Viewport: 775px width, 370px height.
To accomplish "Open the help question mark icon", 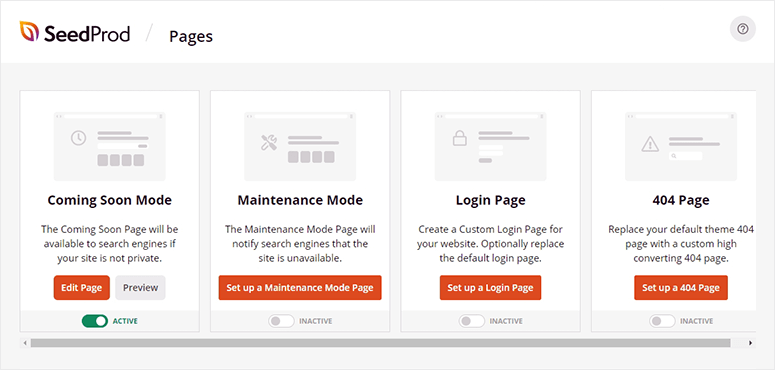I will pos(743,29).
